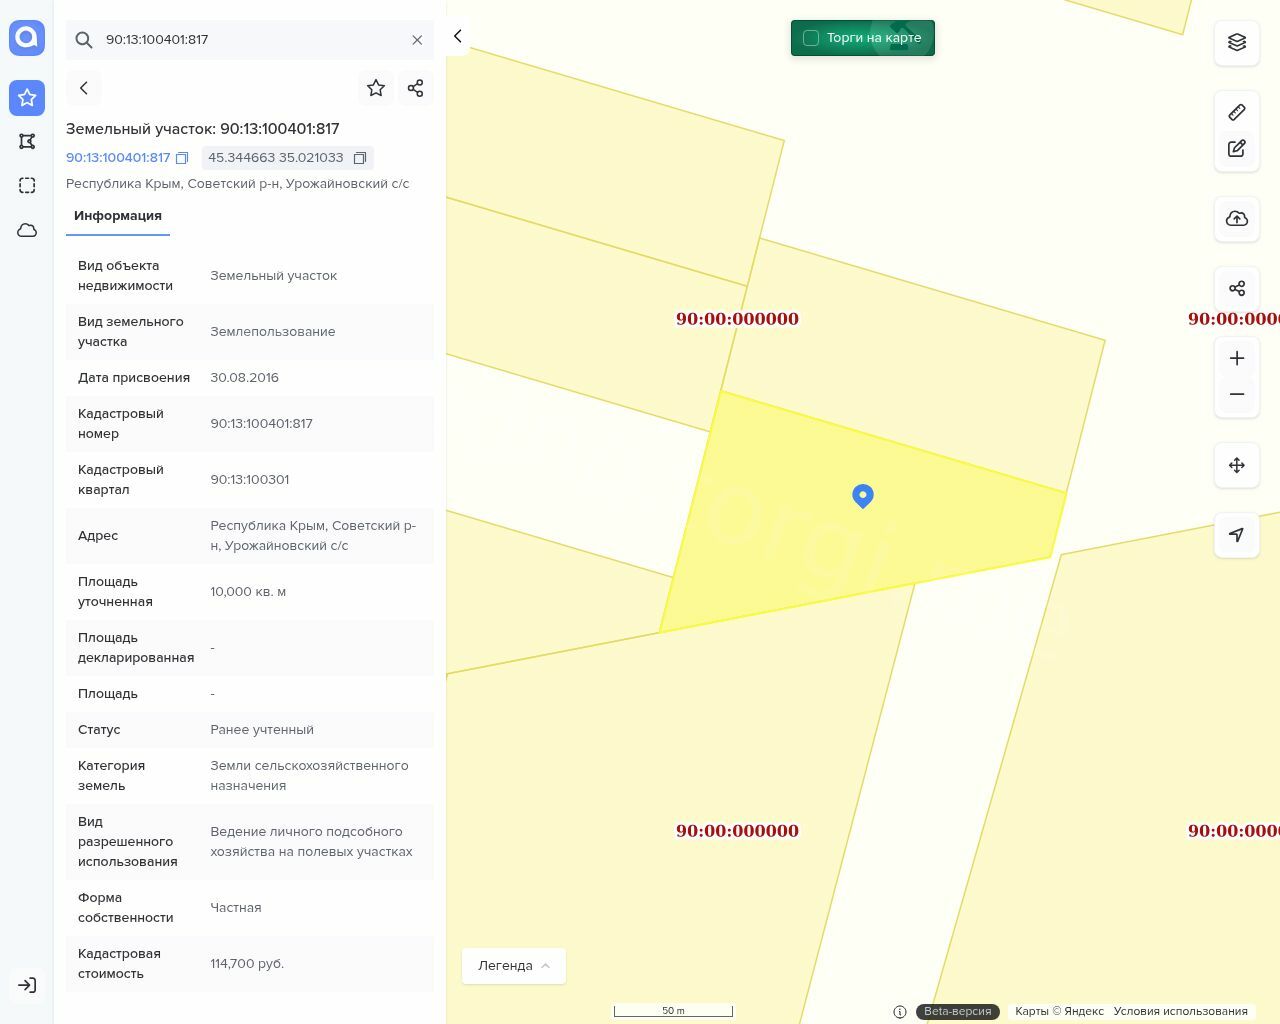
Task: Switch to the Информация tab
Action: [x=118, y=216]
